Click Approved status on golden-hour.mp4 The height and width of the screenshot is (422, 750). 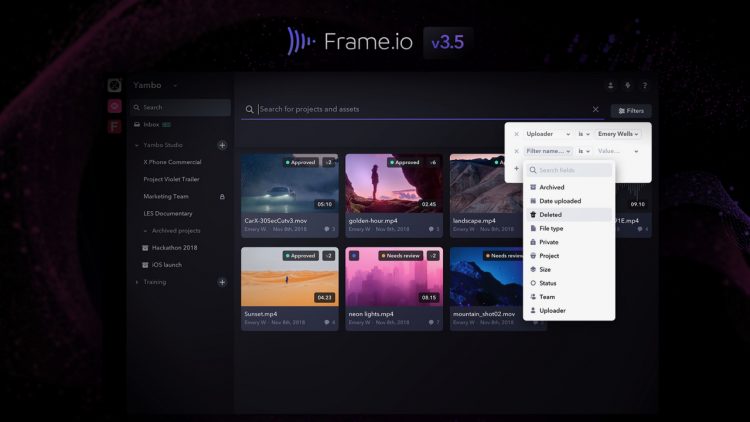[x=405, y=163]
